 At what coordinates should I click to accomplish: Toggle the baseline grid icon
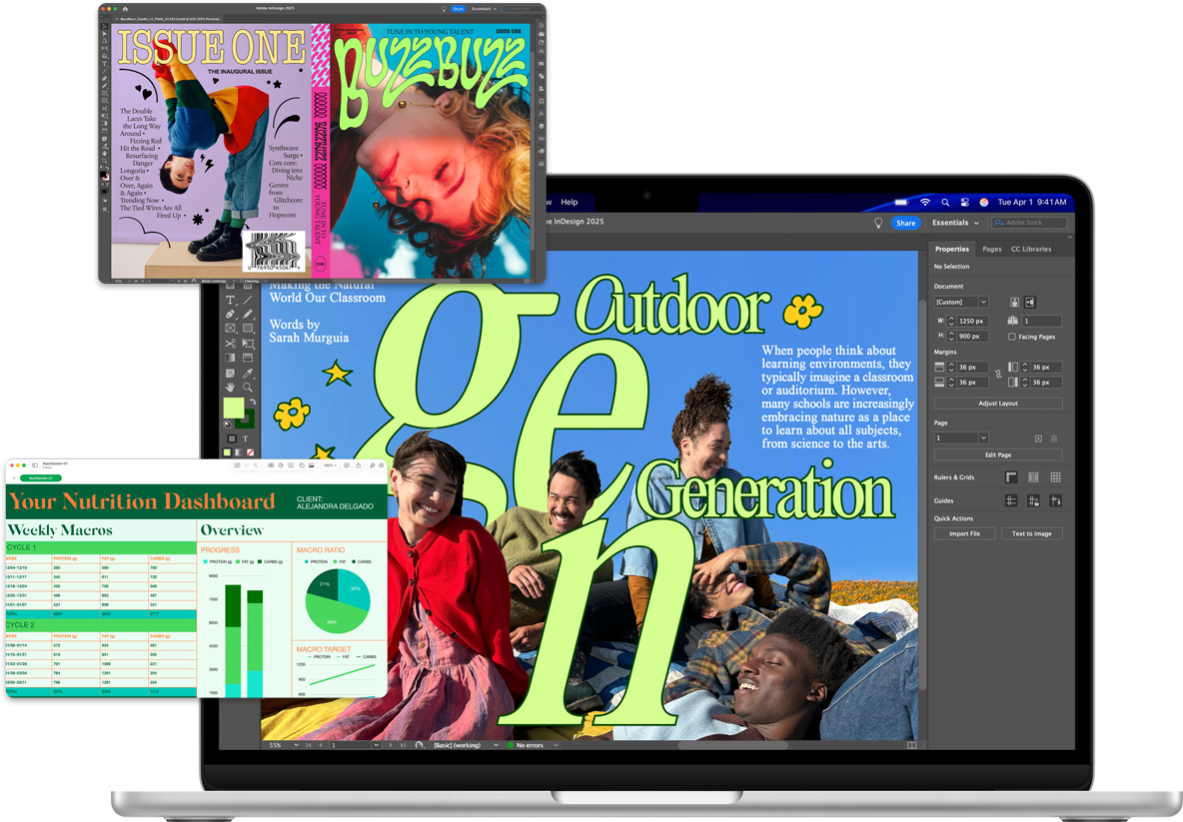pos(1034,477)
